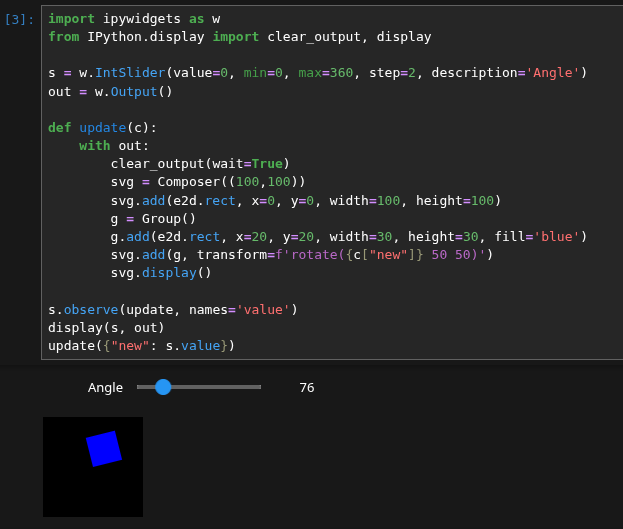Click the 'with out:' line
This screenshot has height=529, width=623.
point(114,145)
